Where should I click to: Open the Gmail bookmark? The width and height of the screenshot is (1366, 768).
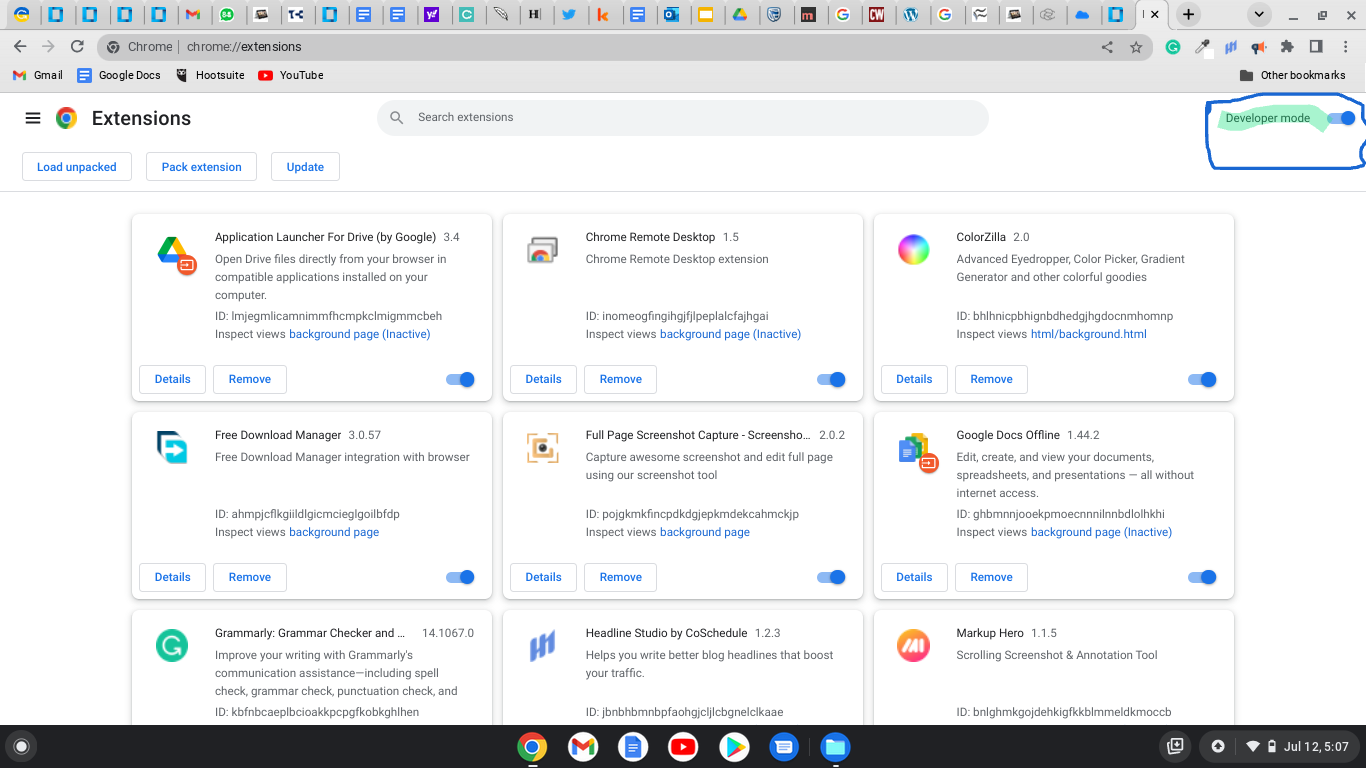click(x=37, y=75)
